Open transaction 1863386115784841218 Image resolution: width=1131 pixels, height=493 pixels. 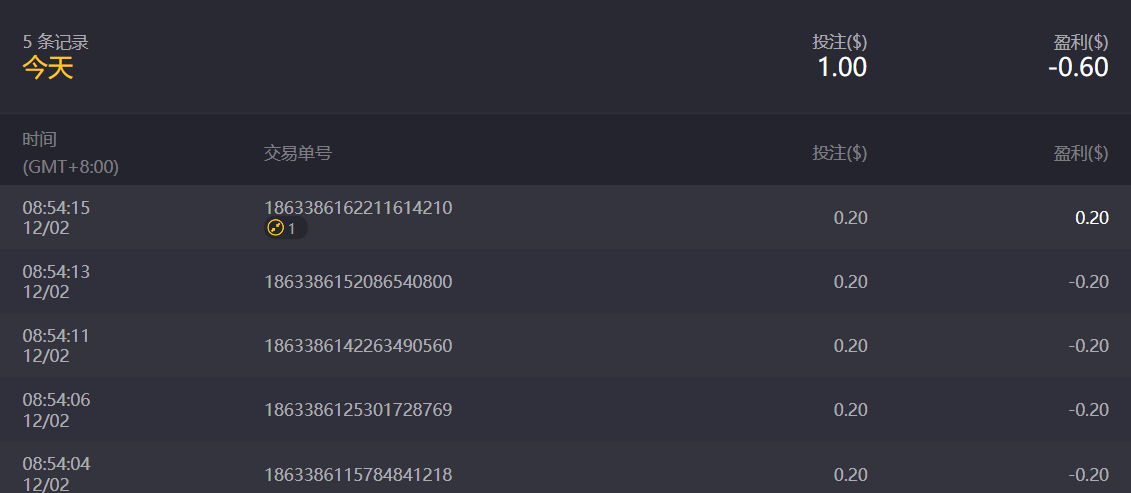coord(358,474)
